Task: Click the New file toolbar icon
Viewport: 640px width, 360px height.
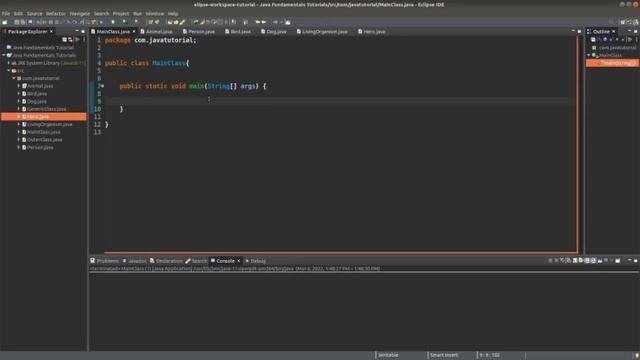Action: coord(4,22)
